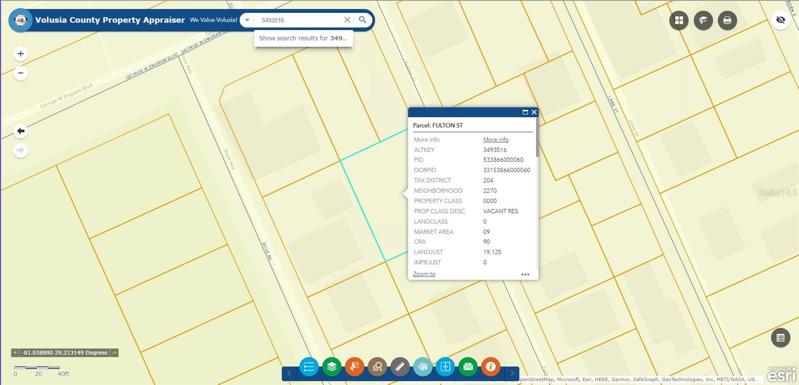The width and height of the screenshot is (799, 385).
Task: Zoom out with the minus button
Action: pos(20,73)
